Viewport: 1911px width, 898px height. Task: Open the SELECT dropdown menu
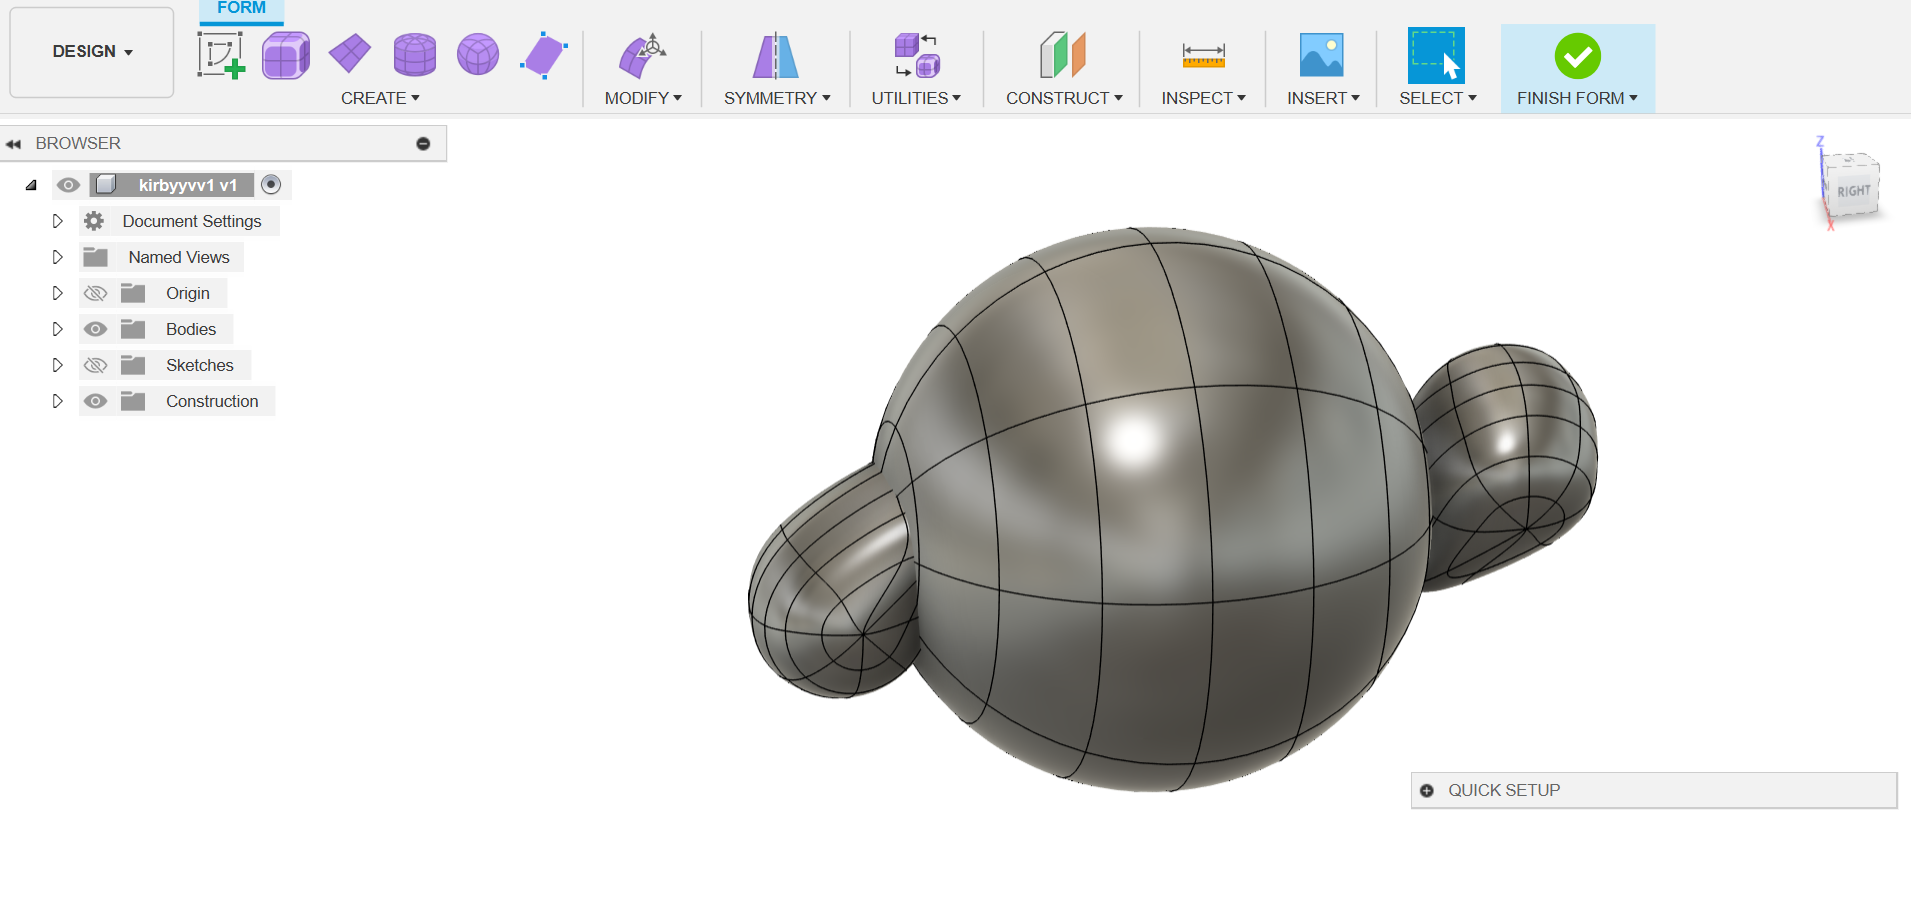(1437, 98)
